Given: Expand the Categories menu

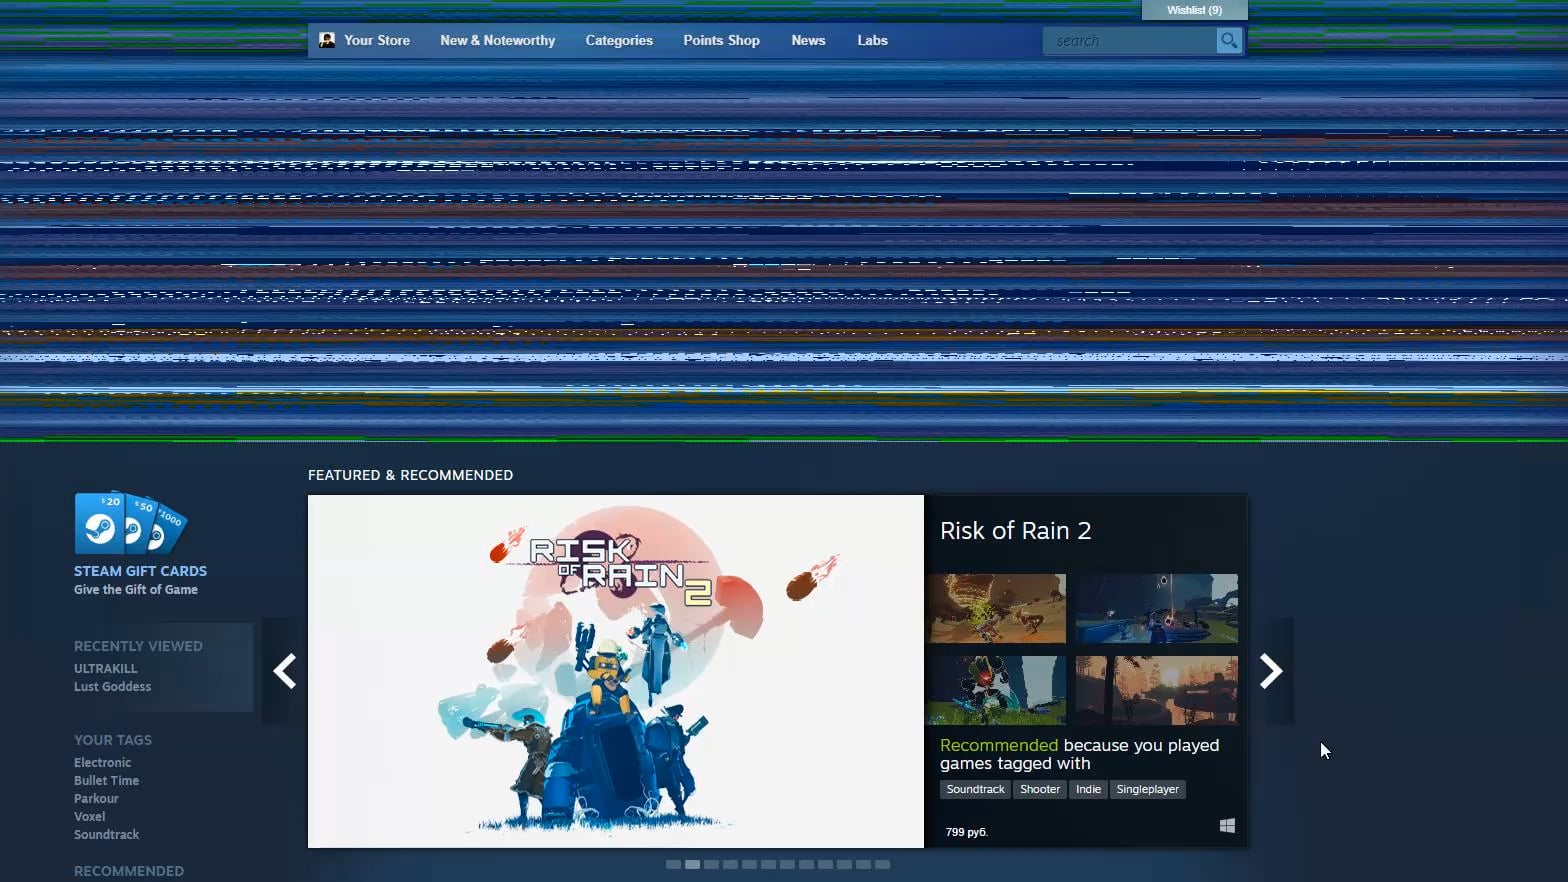Looking at the screenshot, I should [x=619, y=41].
